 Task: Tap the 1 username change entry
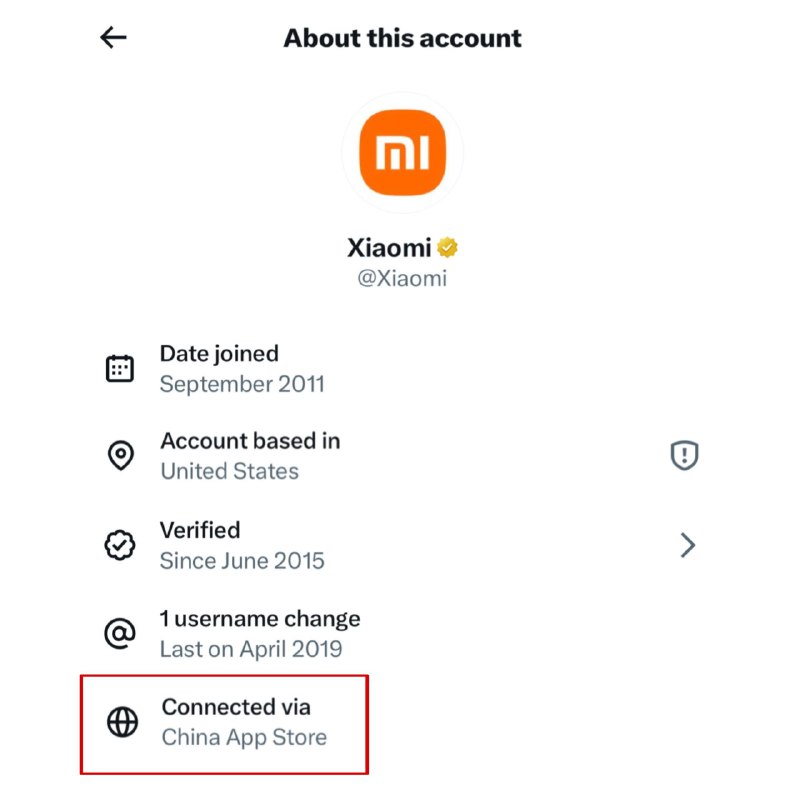pyautogui.click(x=260, y=633)
